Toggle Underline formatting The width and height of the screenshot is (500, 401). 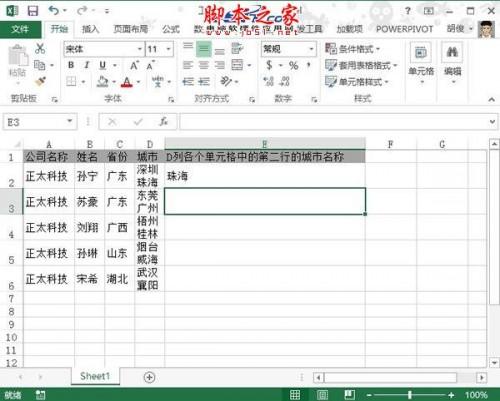[103, 65]
